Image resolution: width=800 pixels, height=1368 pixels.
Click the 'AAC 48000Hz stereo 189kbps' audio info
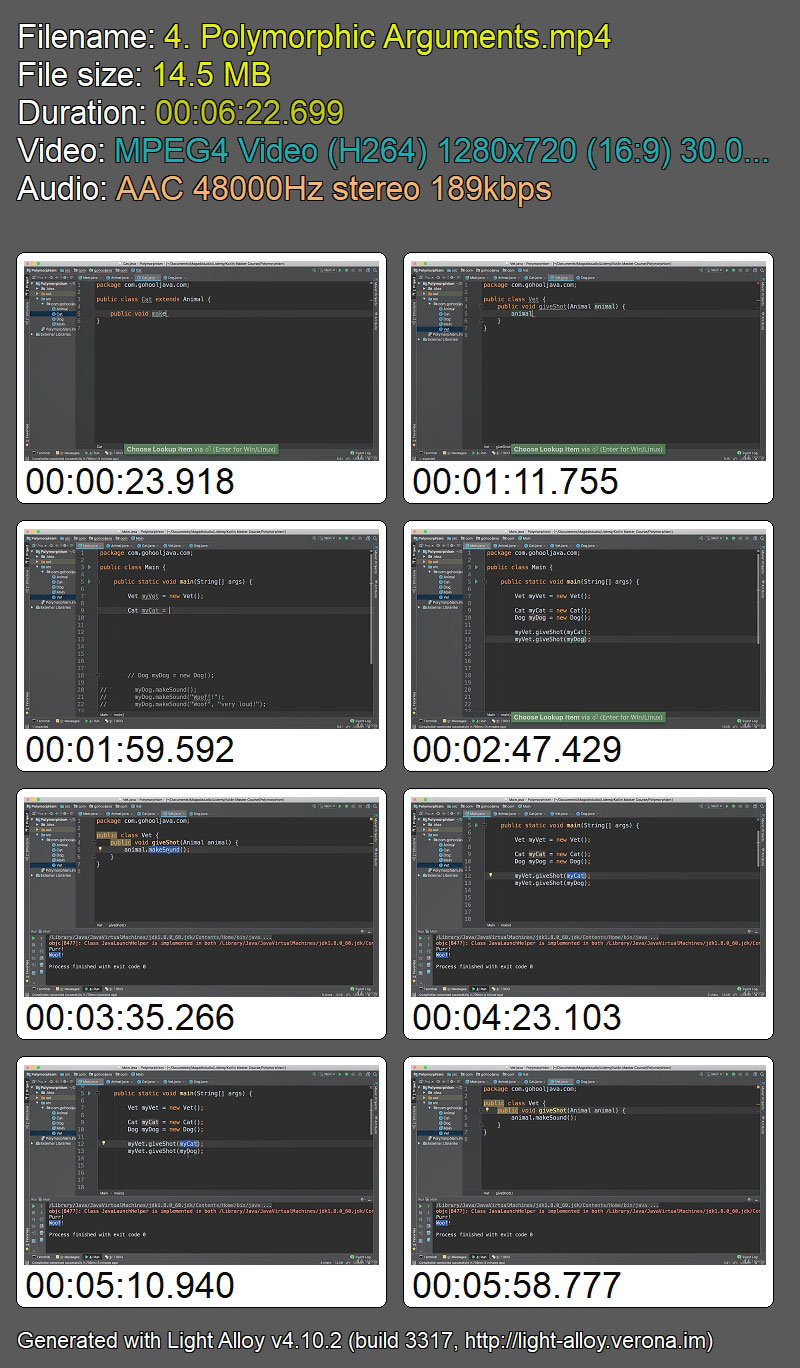(334, 189)
